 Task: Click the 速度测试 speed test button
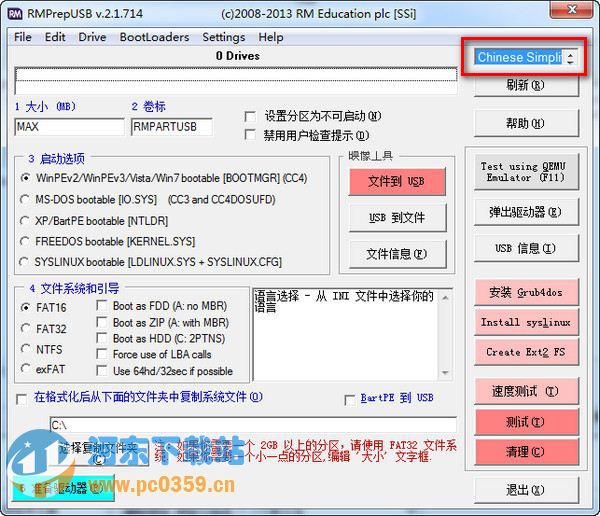pyautogui.click(x=526, y=391)
